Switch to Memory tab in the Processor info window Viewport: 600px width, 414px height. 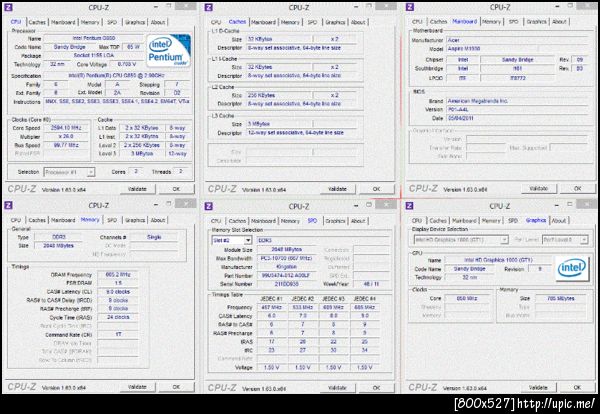pyautogui.click(x=90, y=22)
